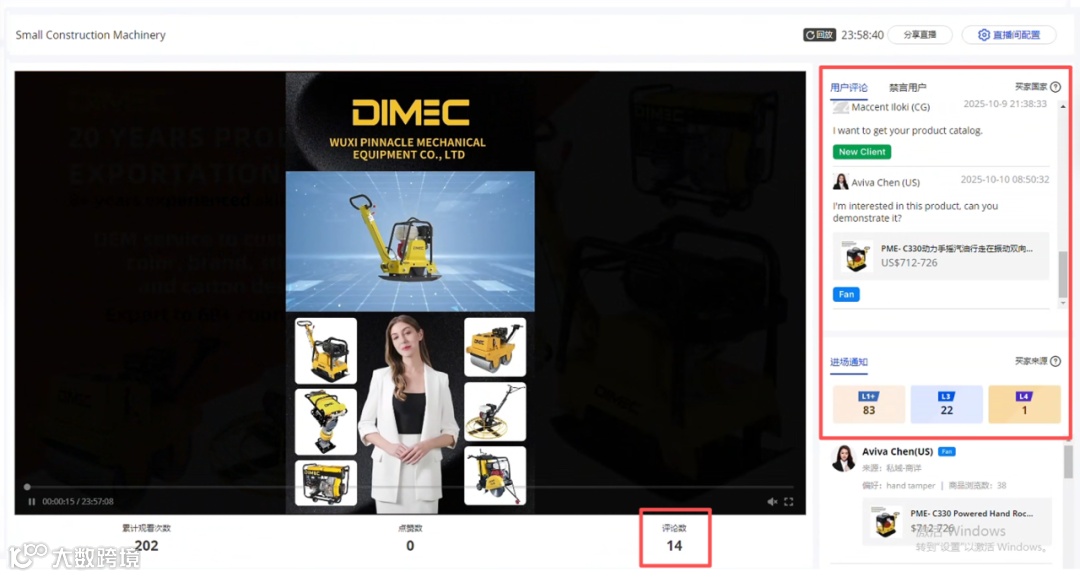This screenshot has width=1080, height=577.
Task: Open Aviva Chen avatar in comments
Action: (840, 182)
